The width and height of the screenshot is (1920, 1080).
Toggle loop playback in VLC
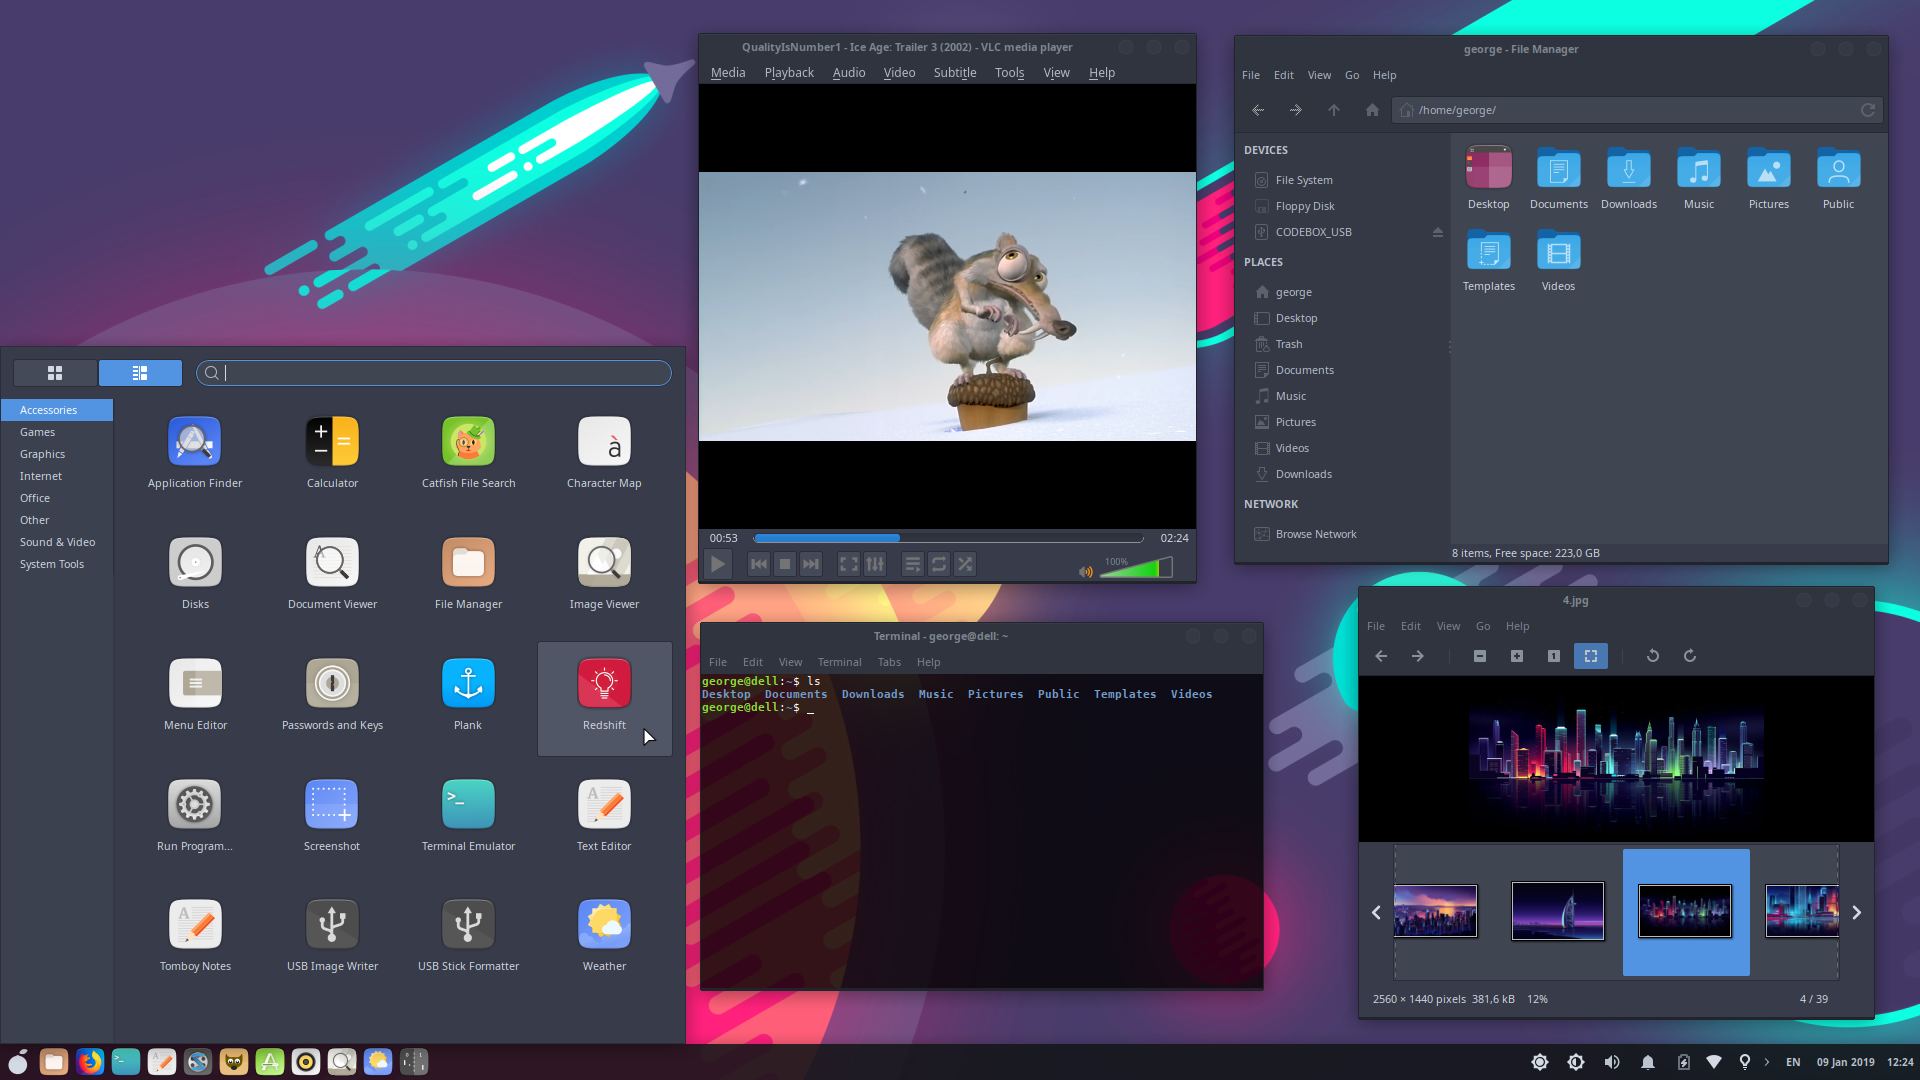[939, 565]
